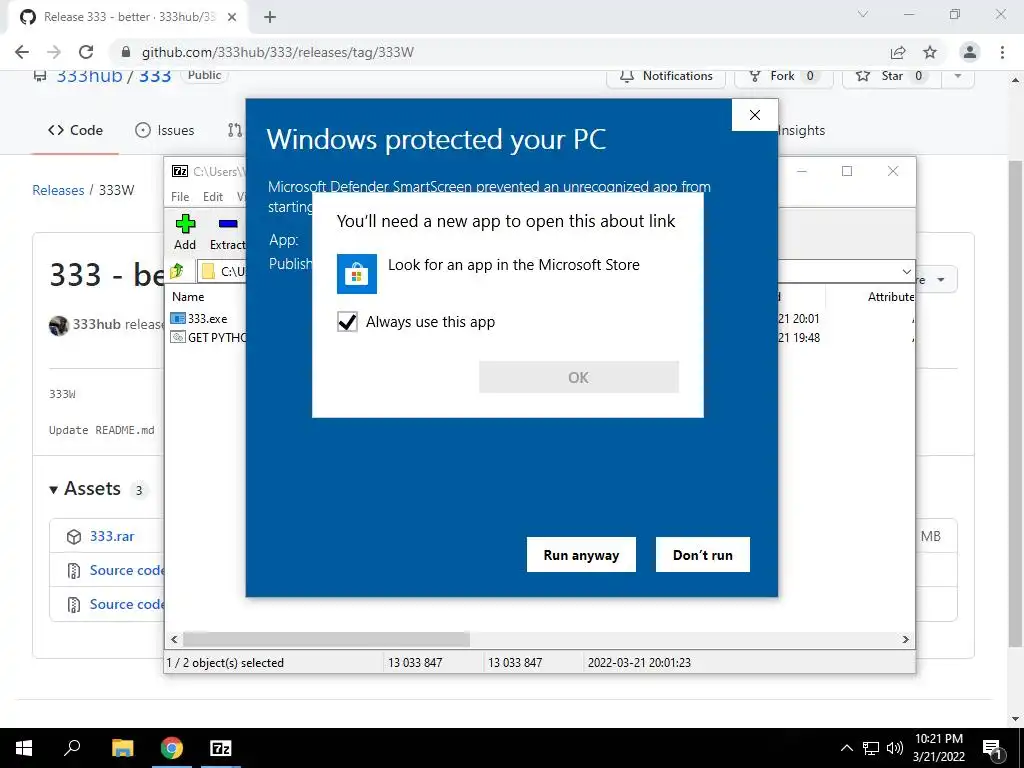The height and width of the screenshot is (768, 1024).
Task: Open the Chrome three-dot menu
Action: (1002, 52)
